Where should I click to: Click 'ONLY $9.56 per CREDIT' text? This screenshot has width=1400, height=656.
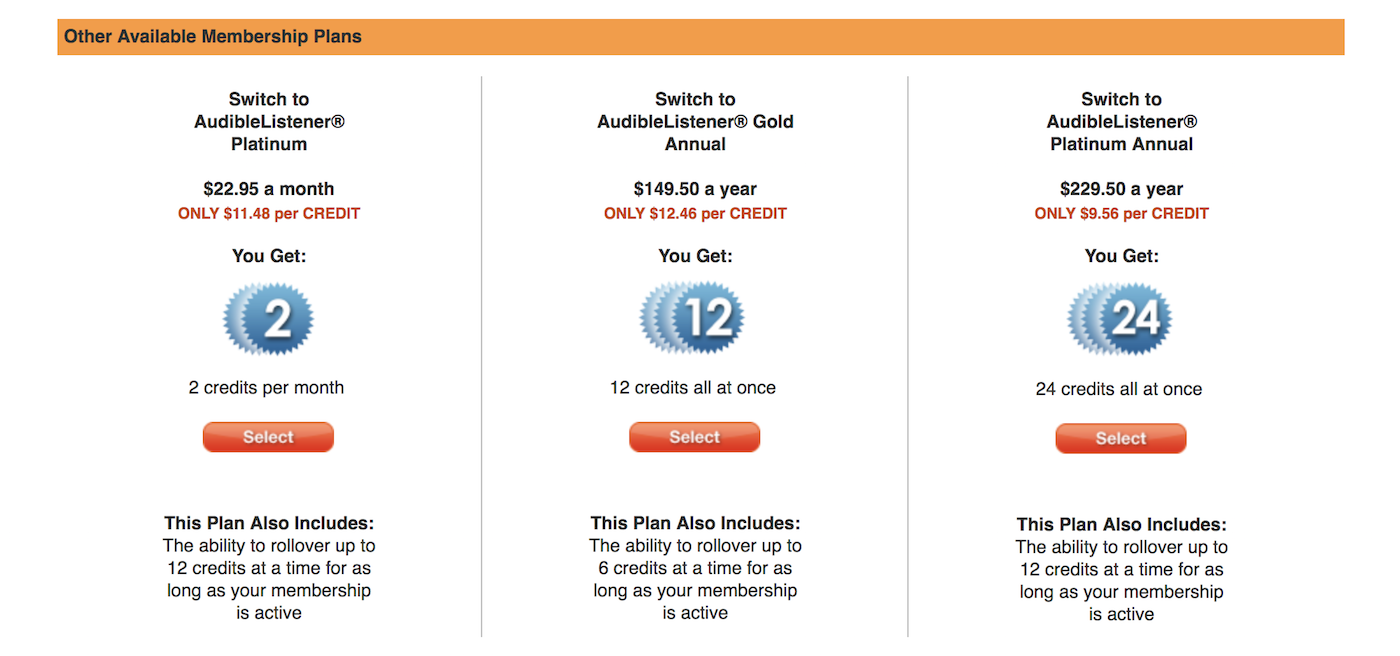coord(1121,213)
